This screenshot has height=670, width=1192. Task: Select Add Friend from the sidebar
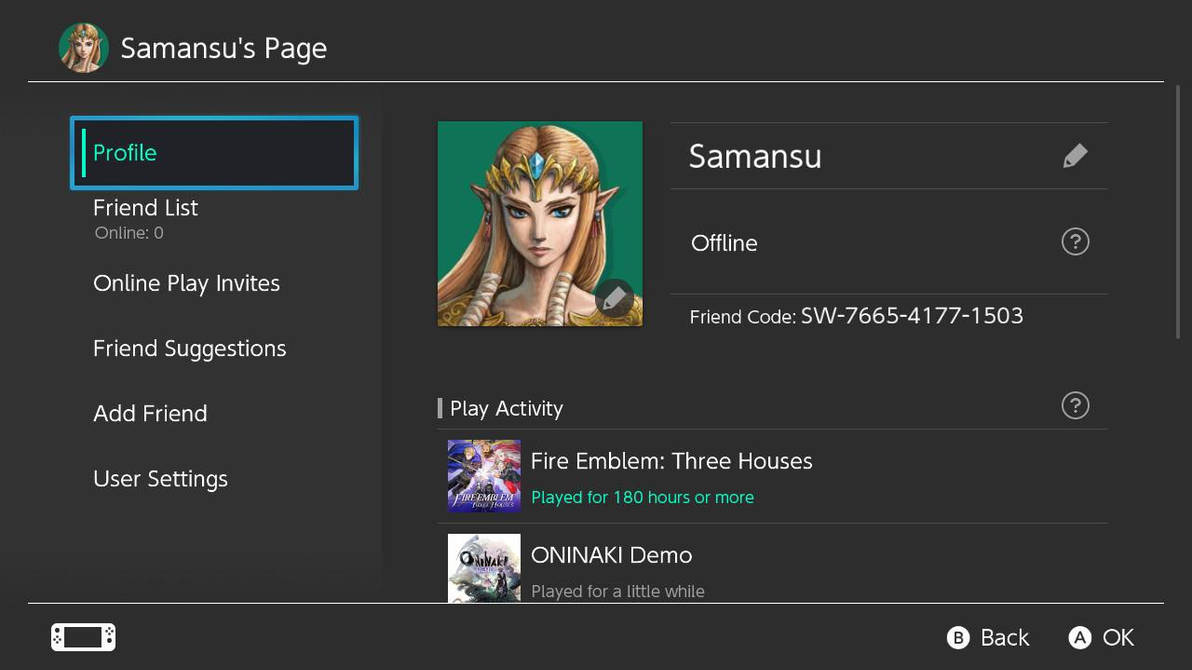point(150,414)
